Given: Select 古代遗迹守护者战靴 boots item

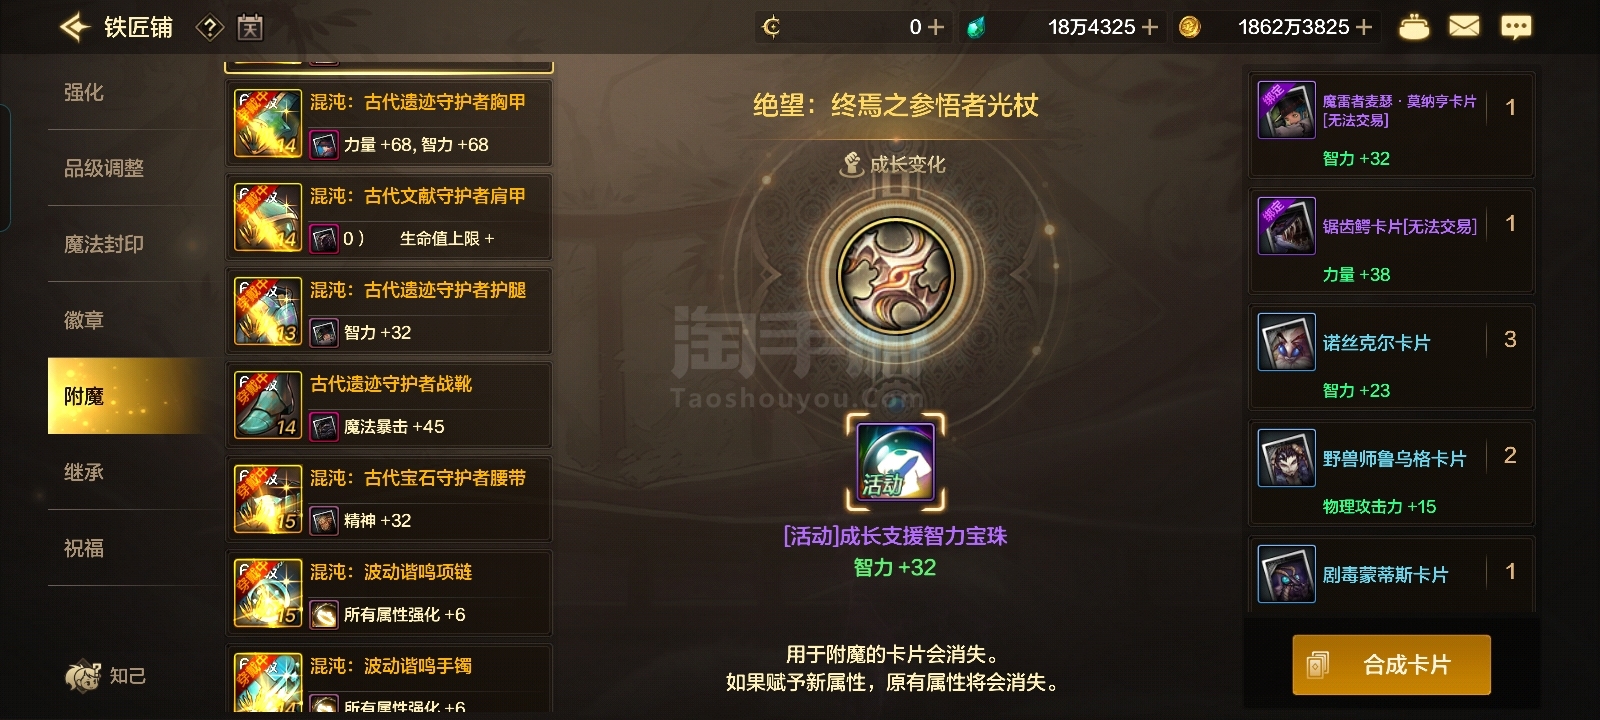Looking at the screenshot, I should 390,405.
